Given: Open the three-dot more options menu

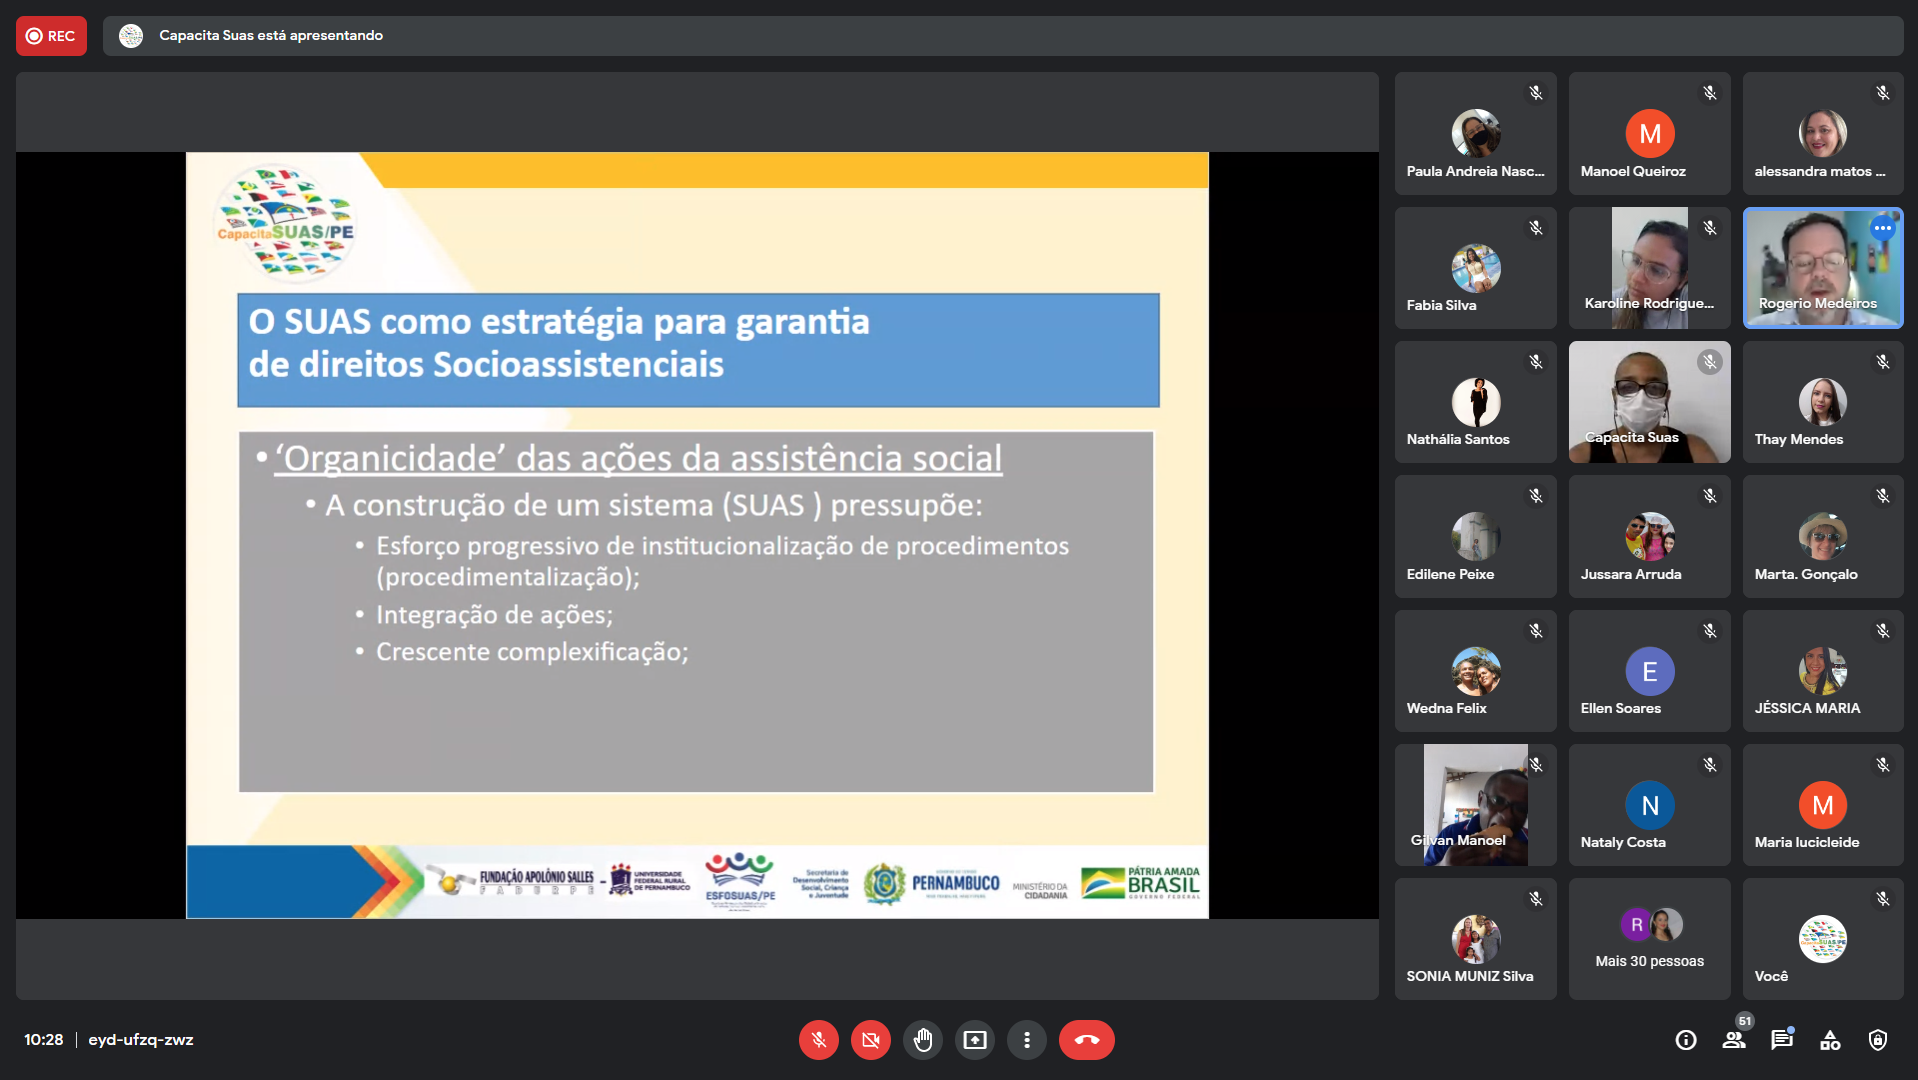Looking at the screenshot, I should tap(1026, 1040).
